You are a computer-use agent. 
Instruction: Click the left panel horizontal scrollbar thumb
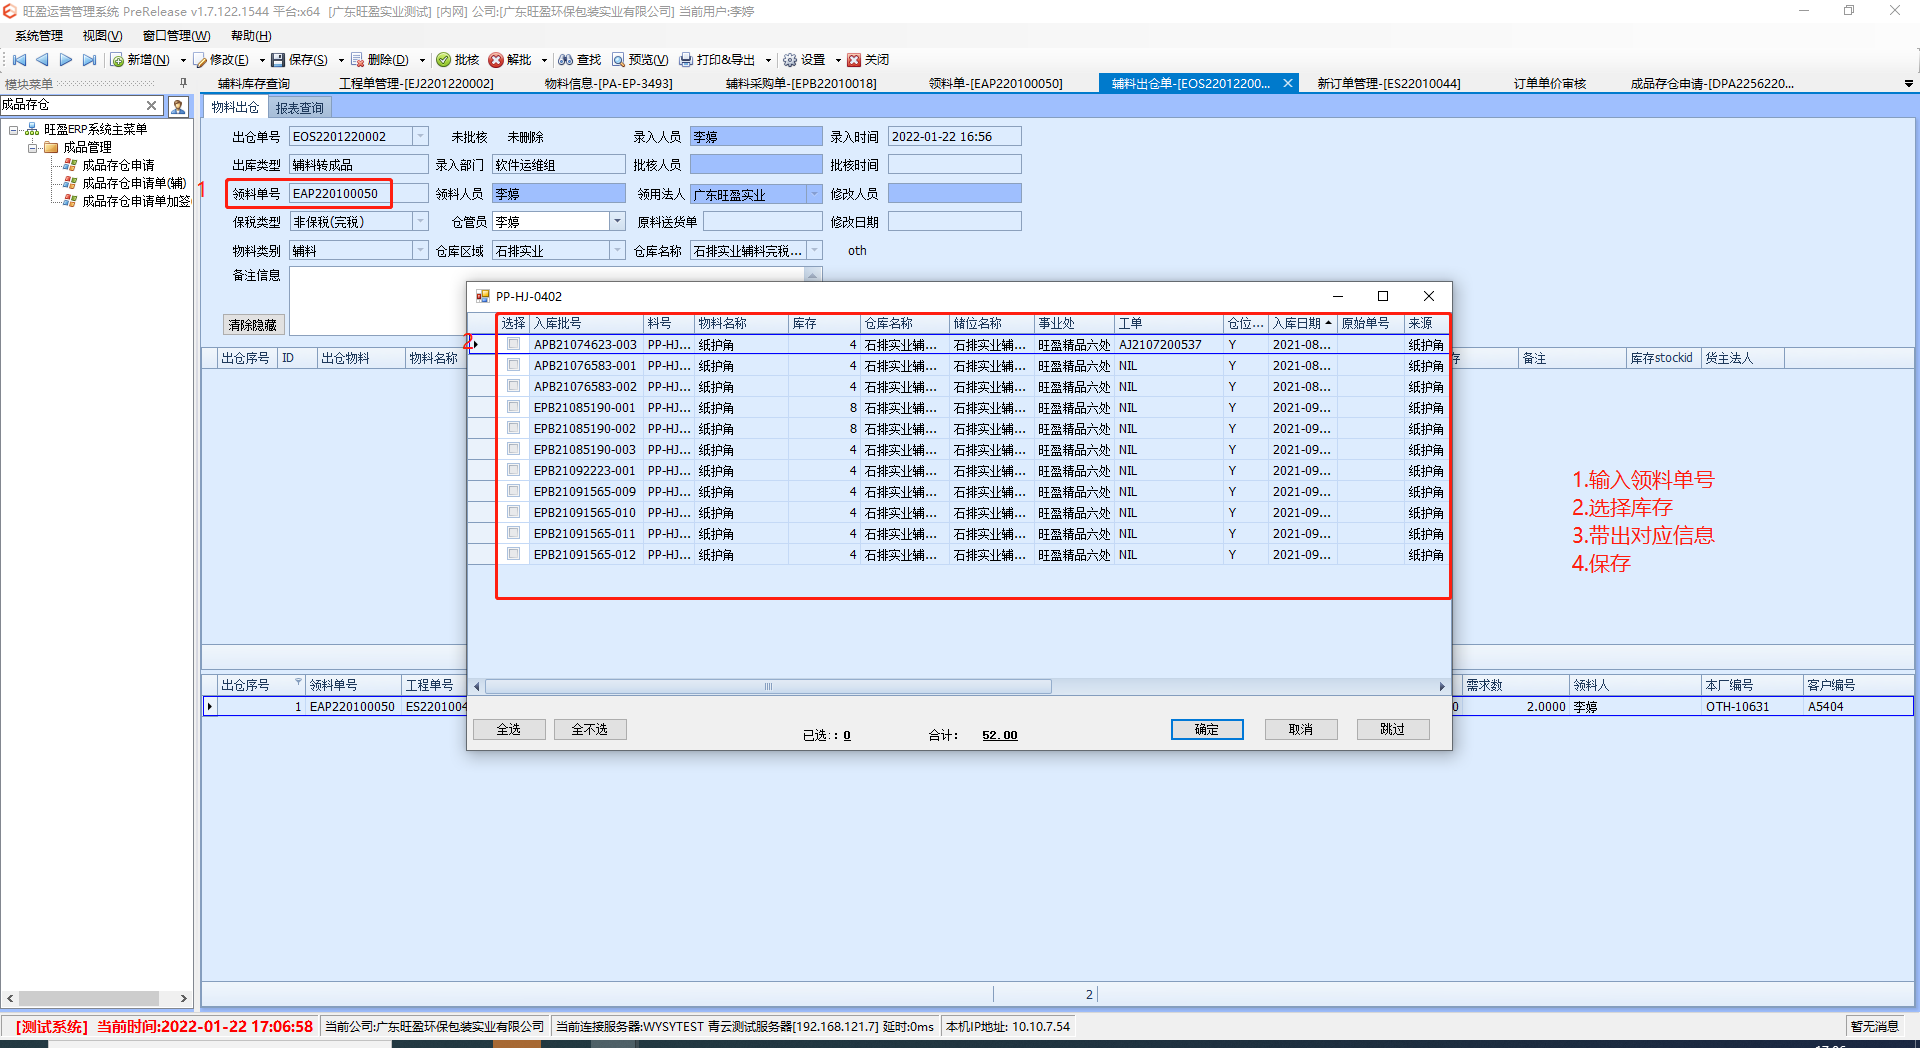89,998
